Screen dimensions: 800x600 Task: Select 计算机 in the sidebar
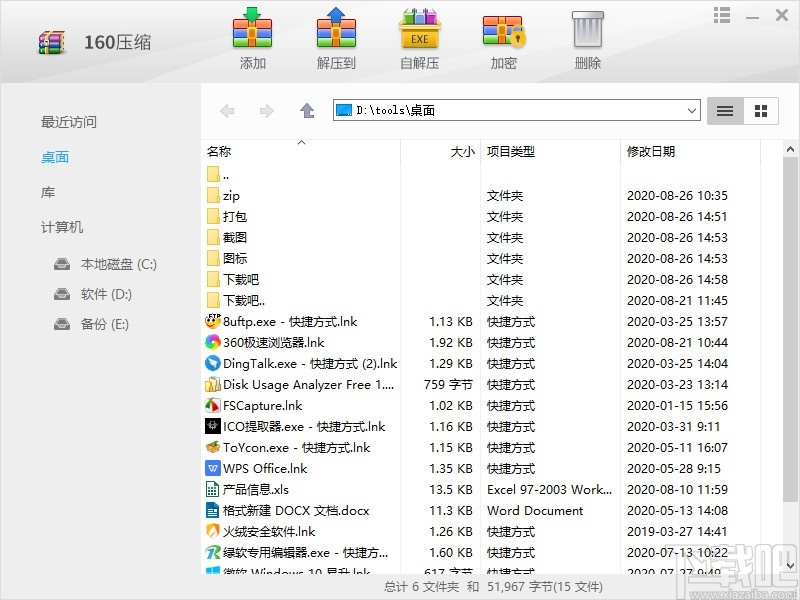point(61,227)
